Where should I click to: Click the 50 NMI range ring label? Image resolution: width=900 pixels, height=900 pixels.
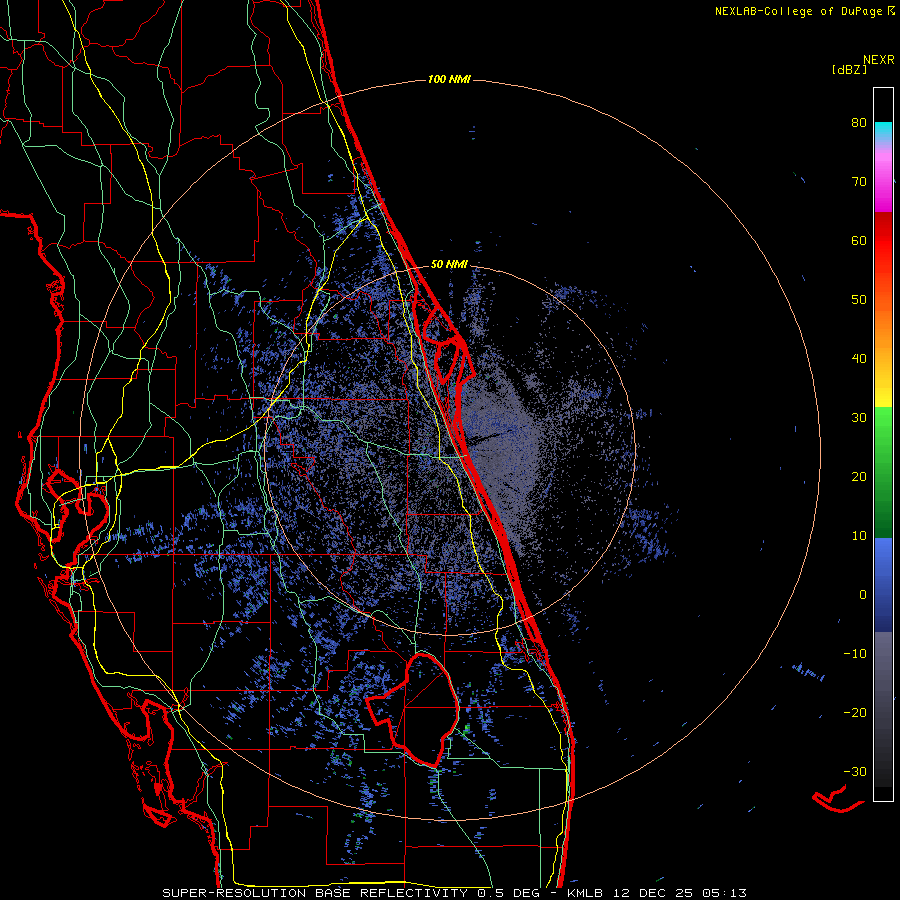click(x=449, y=265)
